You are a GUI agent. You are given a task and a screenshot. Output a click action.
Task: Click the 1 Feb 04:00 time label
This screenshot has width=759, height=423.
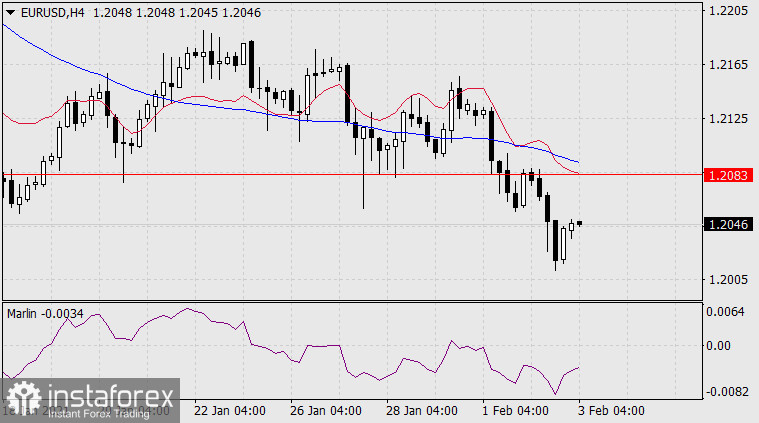(x=515, y=411)
